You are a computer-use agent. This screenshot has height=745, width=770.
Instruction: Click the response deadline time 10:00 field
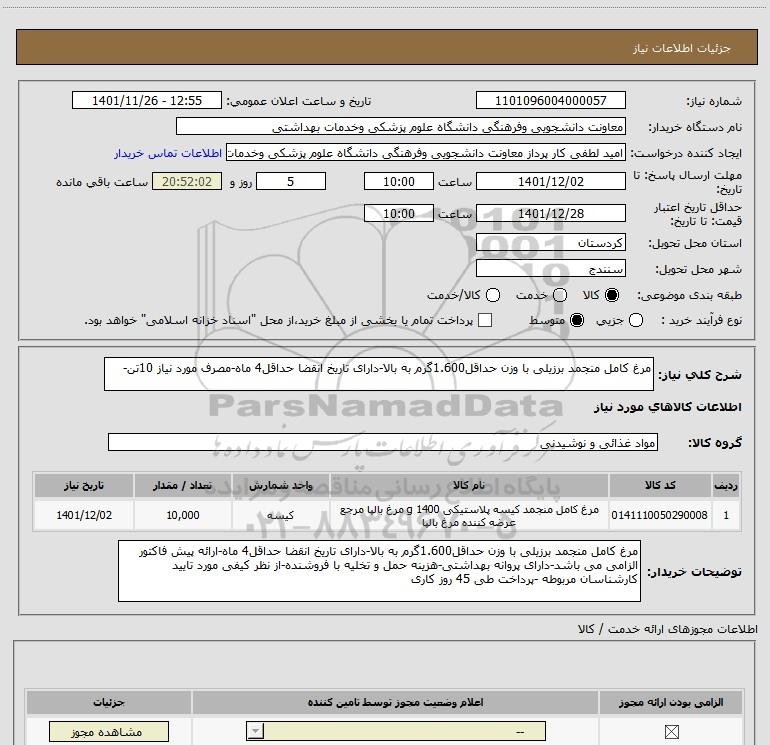[399, 182]
